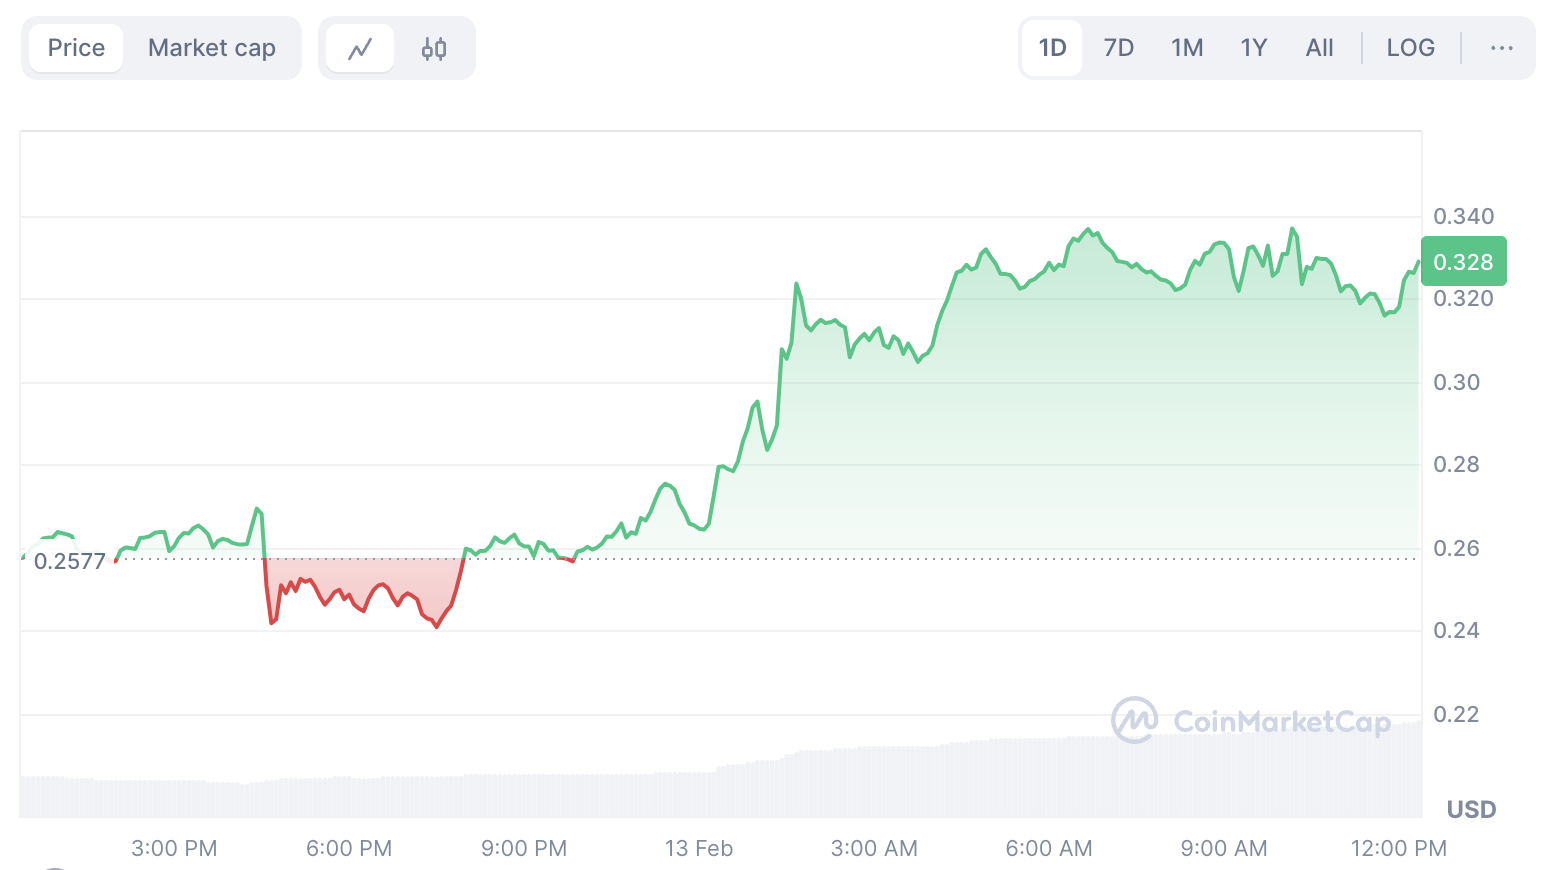Click the CoinMarketCap watermark logo
This screenshot has width=1548, height=870.
click(x=1251, y=721)
